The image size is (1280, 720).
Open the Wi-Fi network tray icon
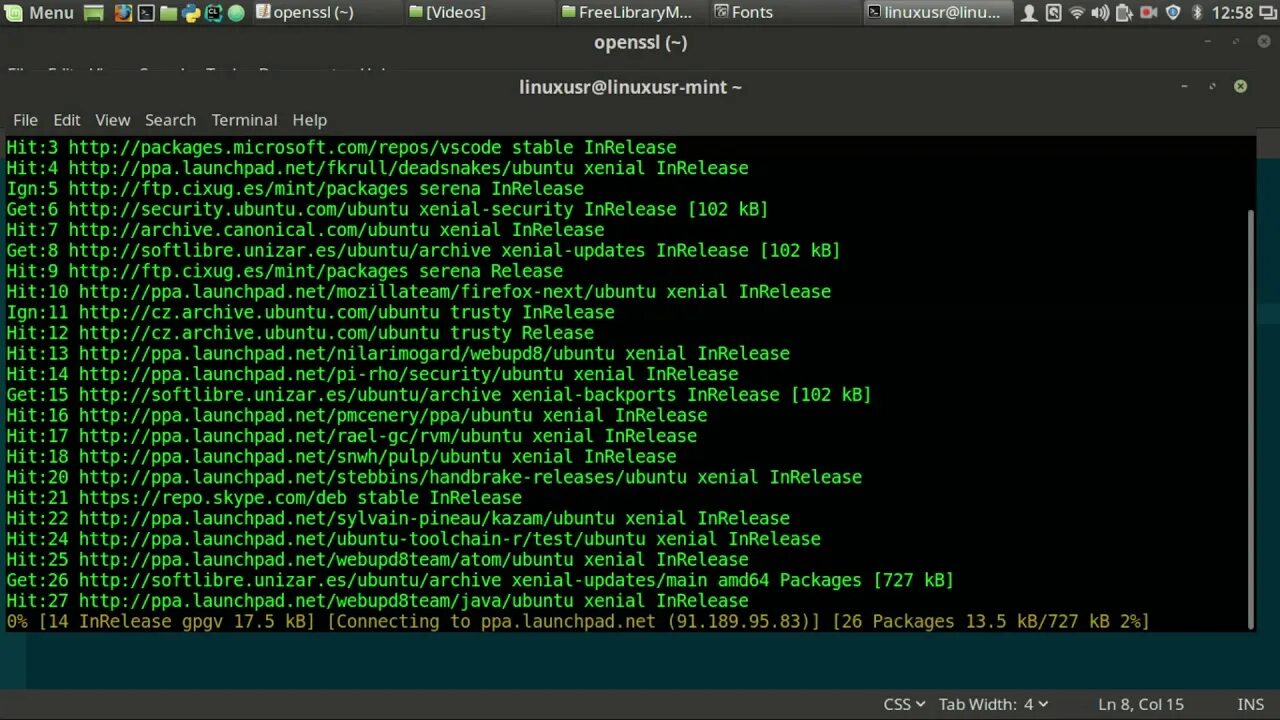coord(1077,12)
